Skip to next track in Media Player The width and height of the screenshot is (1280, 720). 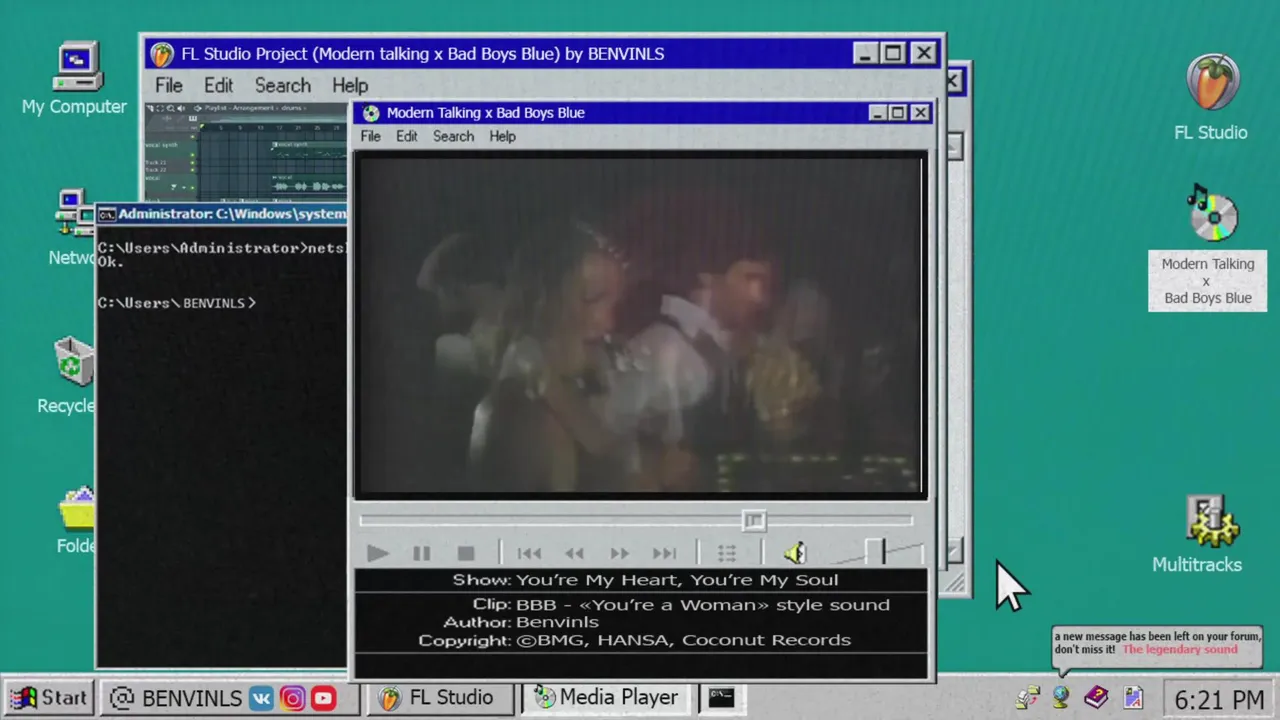click(x=664, y=553)
